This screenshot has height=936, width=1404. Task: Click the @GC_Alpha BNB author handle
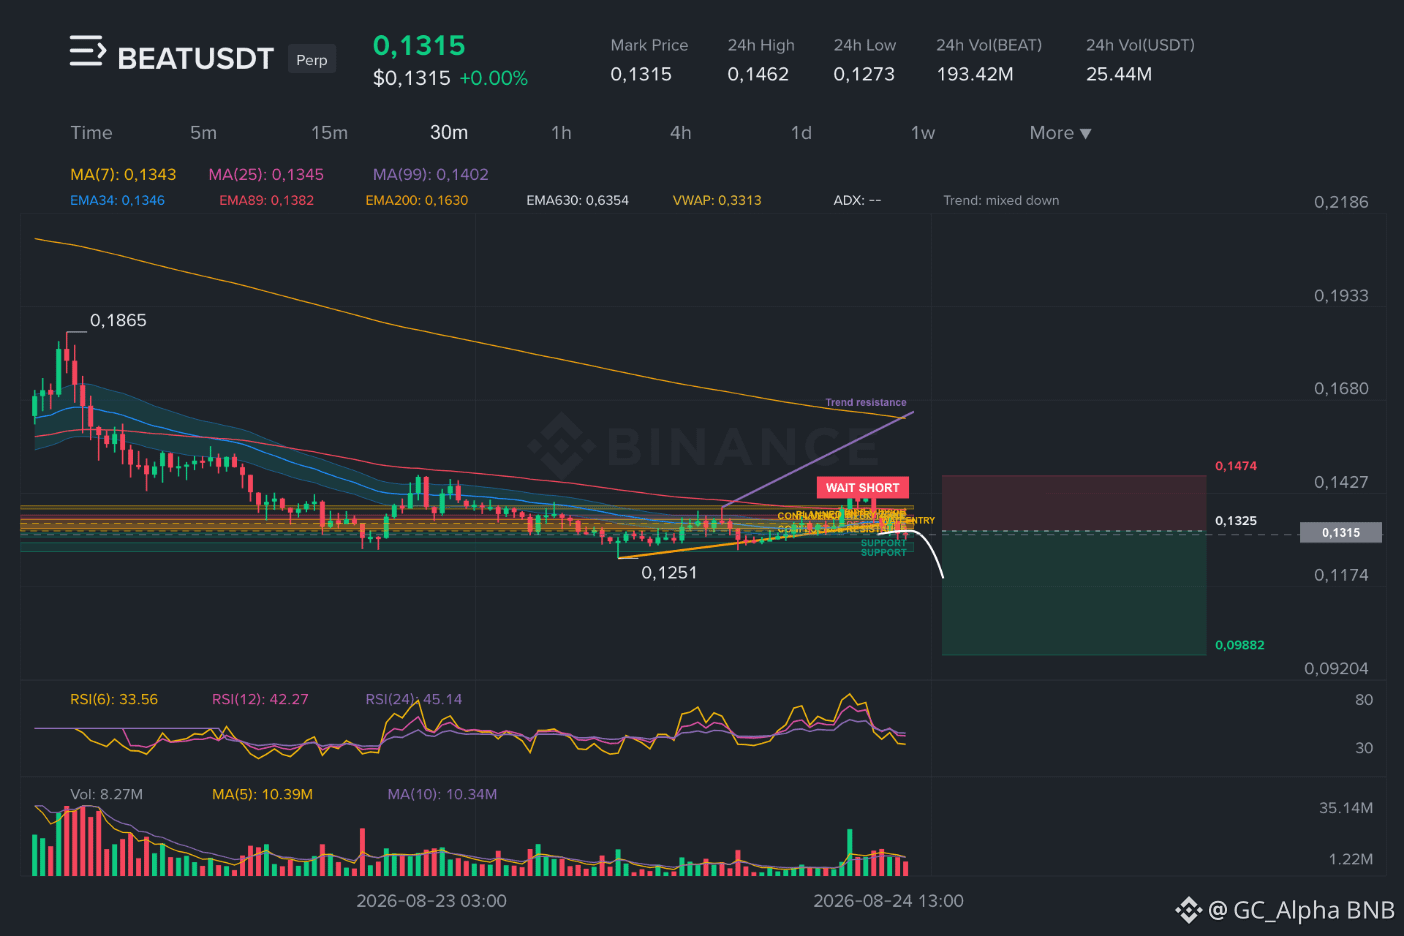pyautogui.click(x=1301, y=910)
